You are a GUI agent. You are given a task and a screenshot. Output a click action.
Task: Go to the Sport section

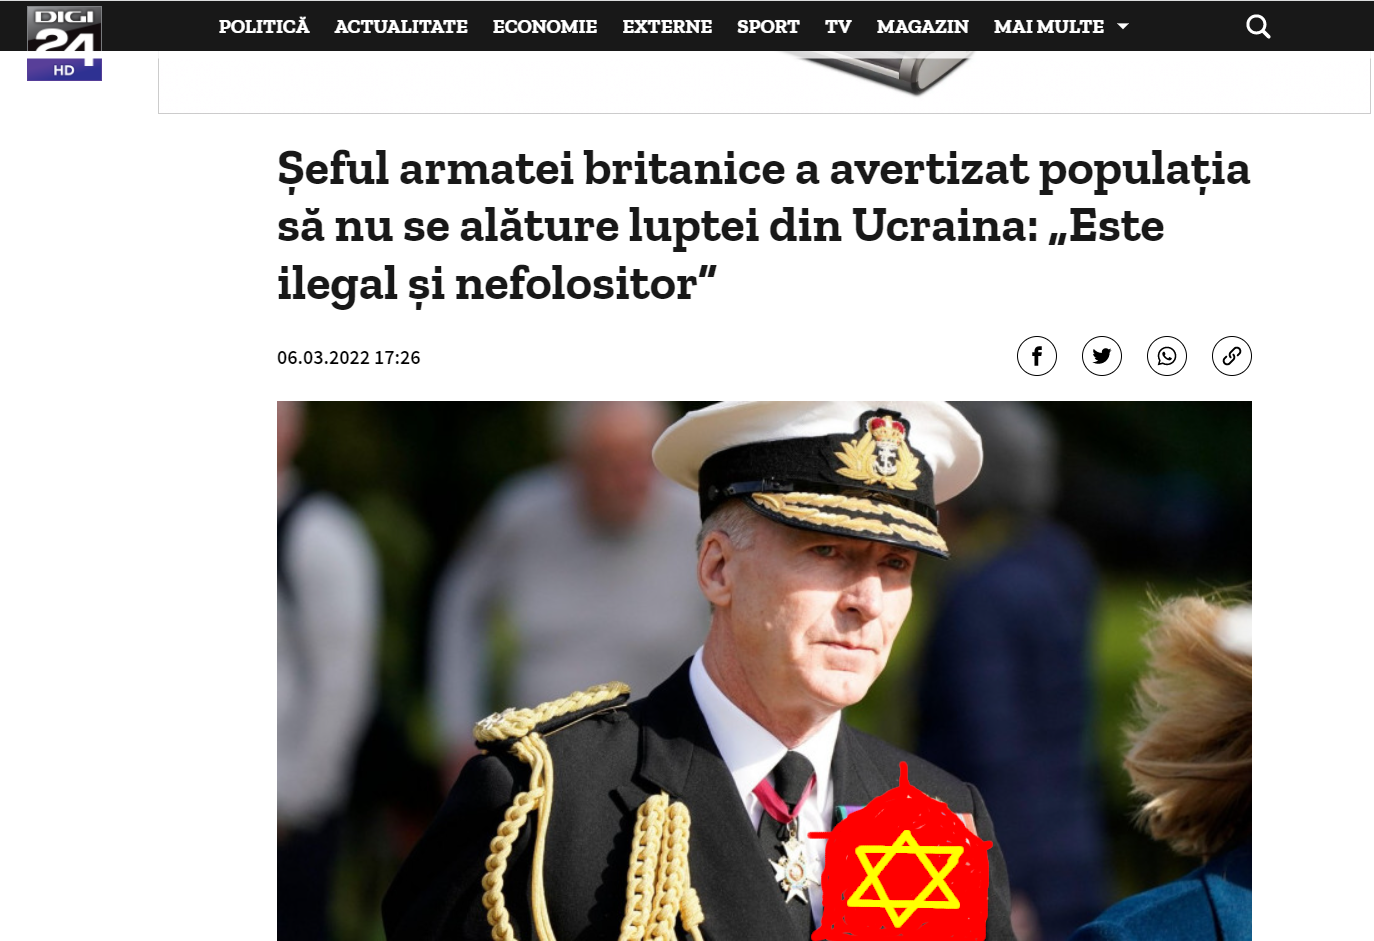pyautogui.click(x=768, y=26)
